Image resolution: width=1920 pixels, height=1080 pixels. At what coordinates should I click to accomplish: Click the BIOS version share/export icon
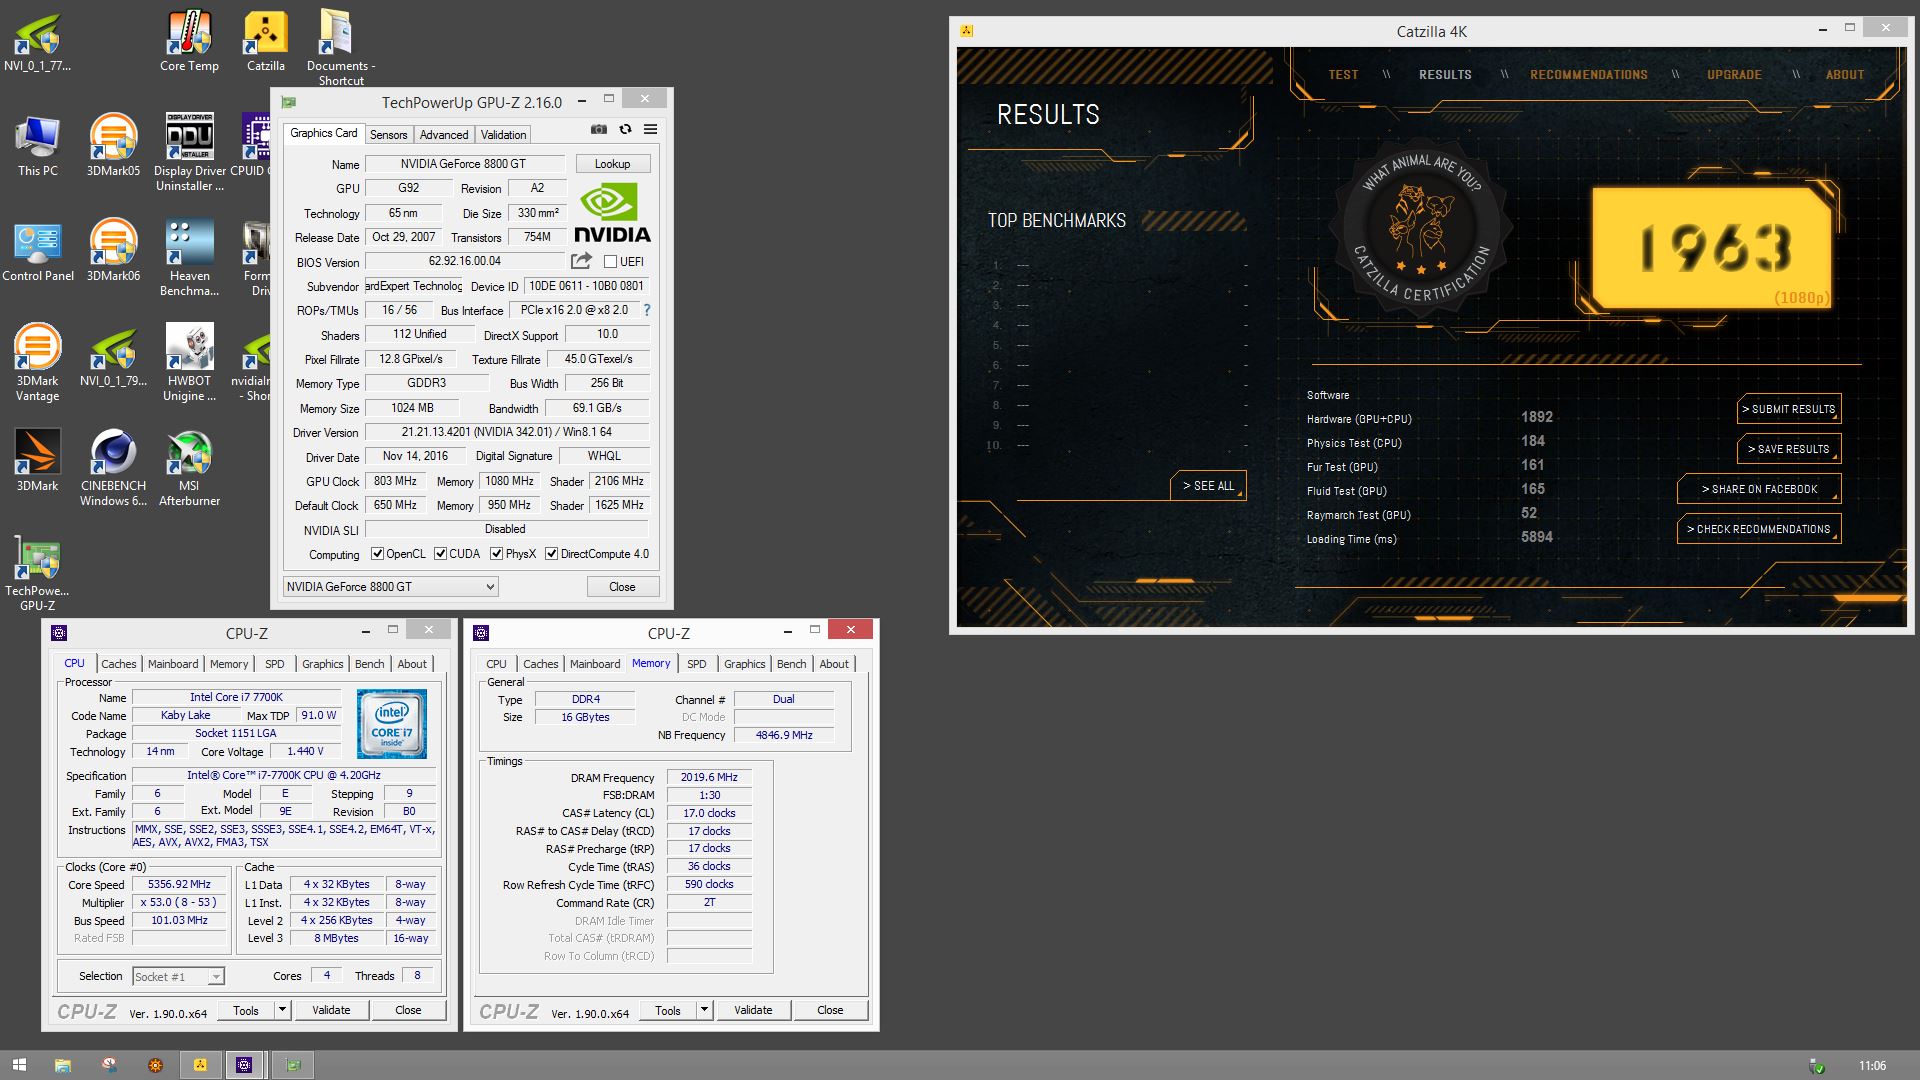tap(581, 261)
